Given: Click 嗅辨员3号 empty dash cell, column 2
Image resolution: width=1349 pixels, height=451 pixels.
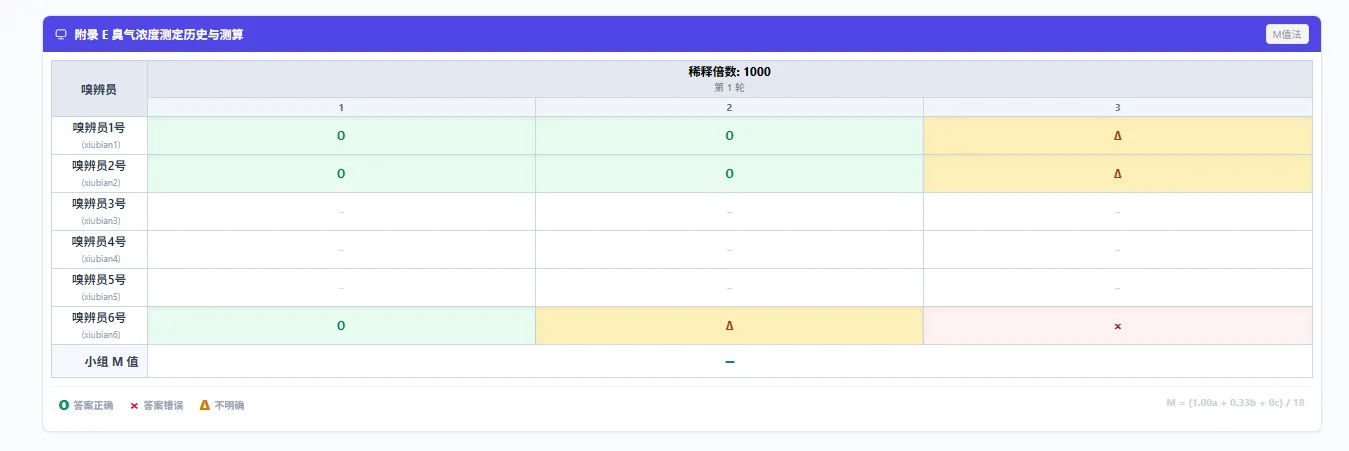Looking at the screenshot, I should click(x=729, y=212).
